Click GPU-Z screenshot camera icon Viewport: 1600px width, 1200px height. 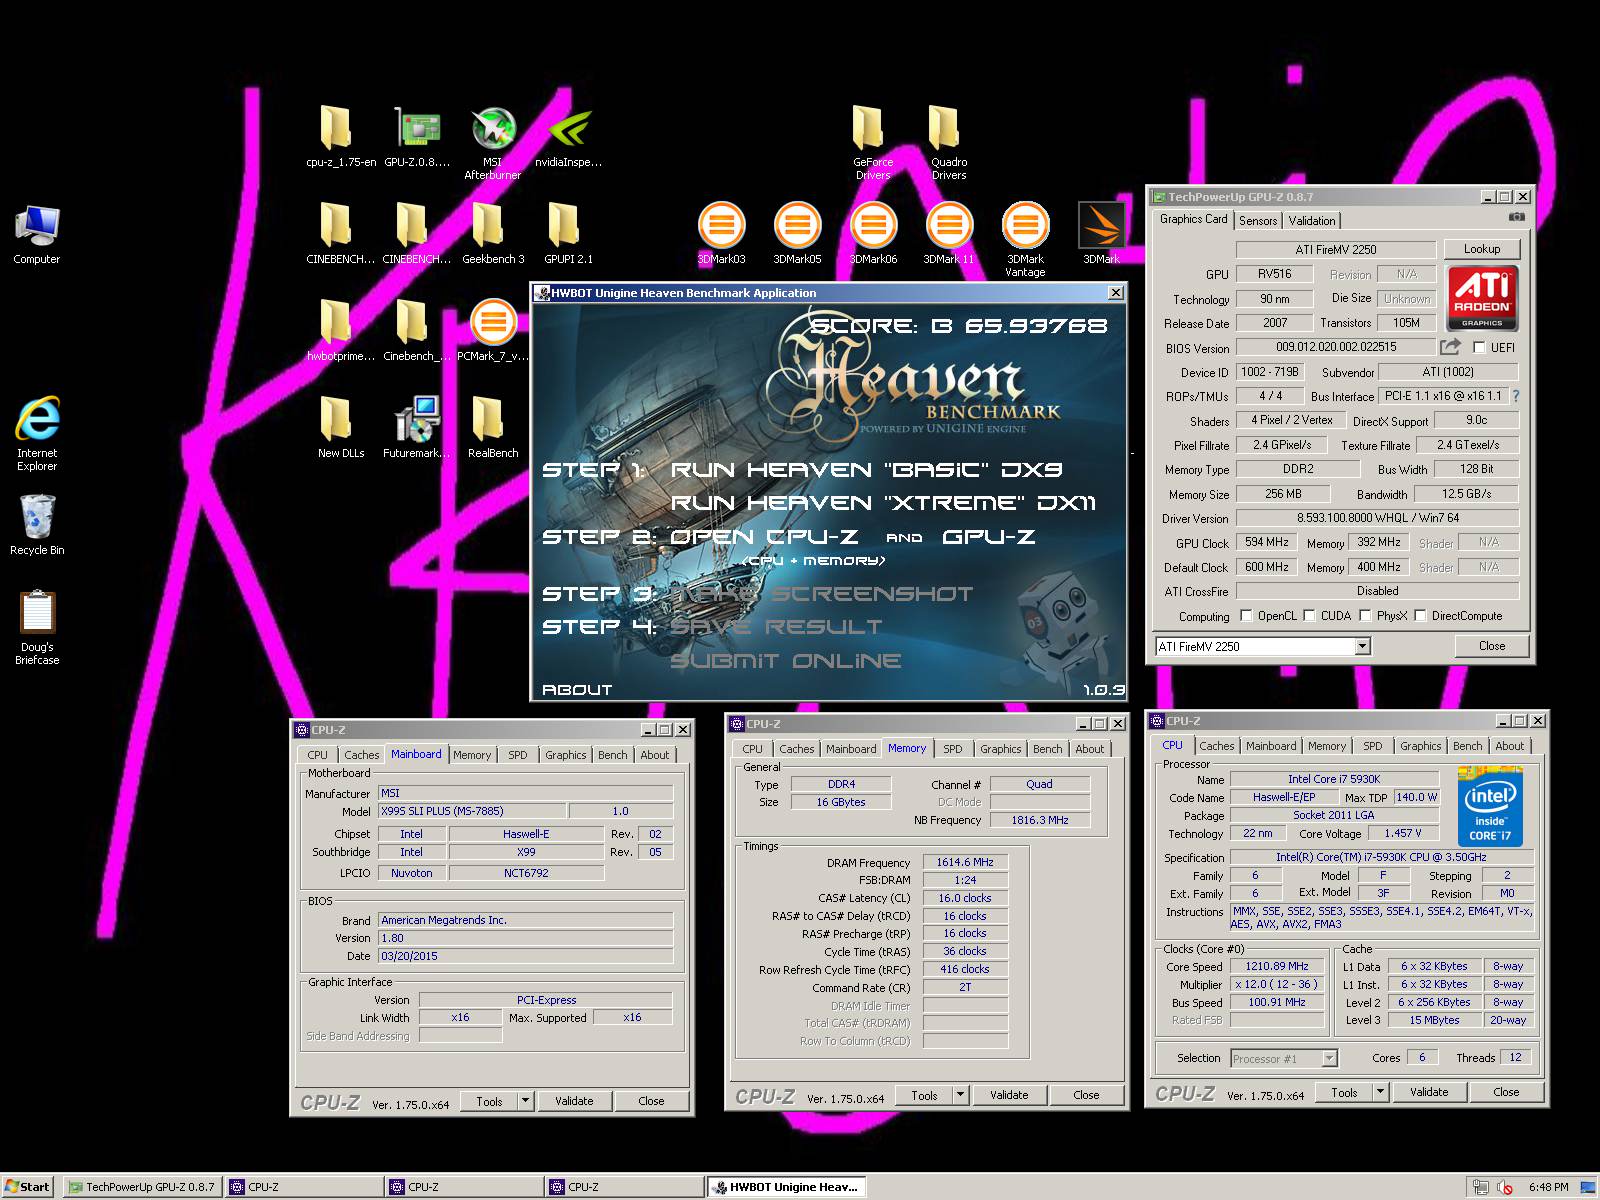(x=1517, y=217)
